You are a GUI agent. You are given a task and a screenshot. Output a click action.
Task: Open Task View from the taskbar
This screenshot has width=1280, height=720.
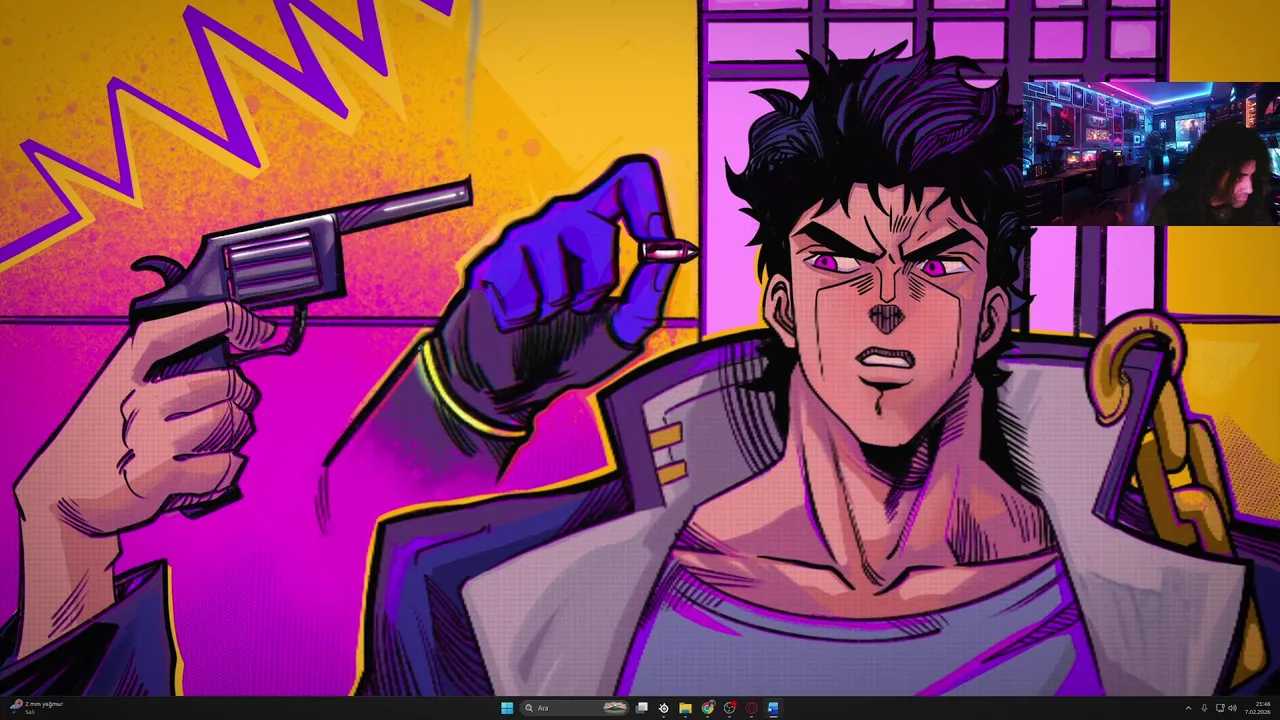point(642,708)
